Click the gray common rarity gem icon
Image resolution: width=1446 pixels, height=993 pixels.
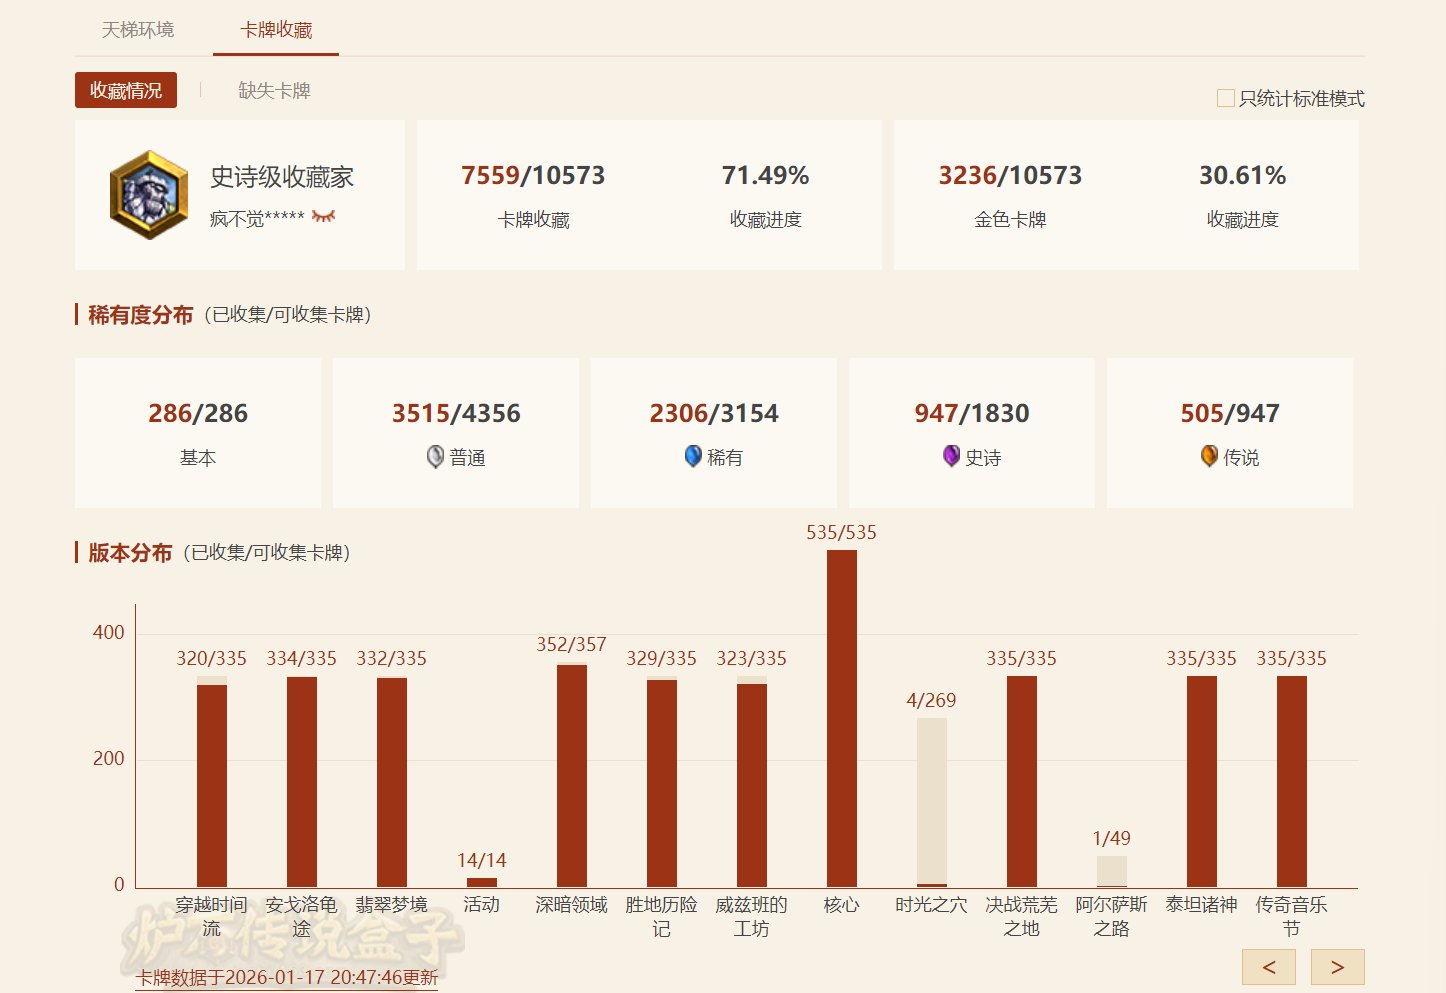click(435, 457)
